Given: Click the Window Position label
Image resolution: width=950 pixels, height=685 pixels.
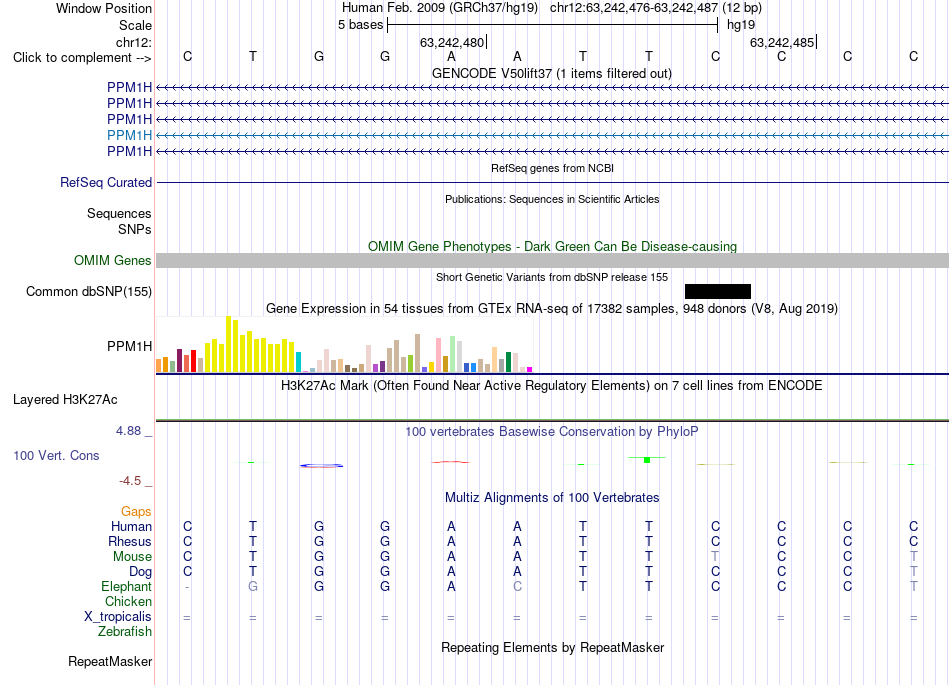Looking at the screenshot, I should [104, 8].
